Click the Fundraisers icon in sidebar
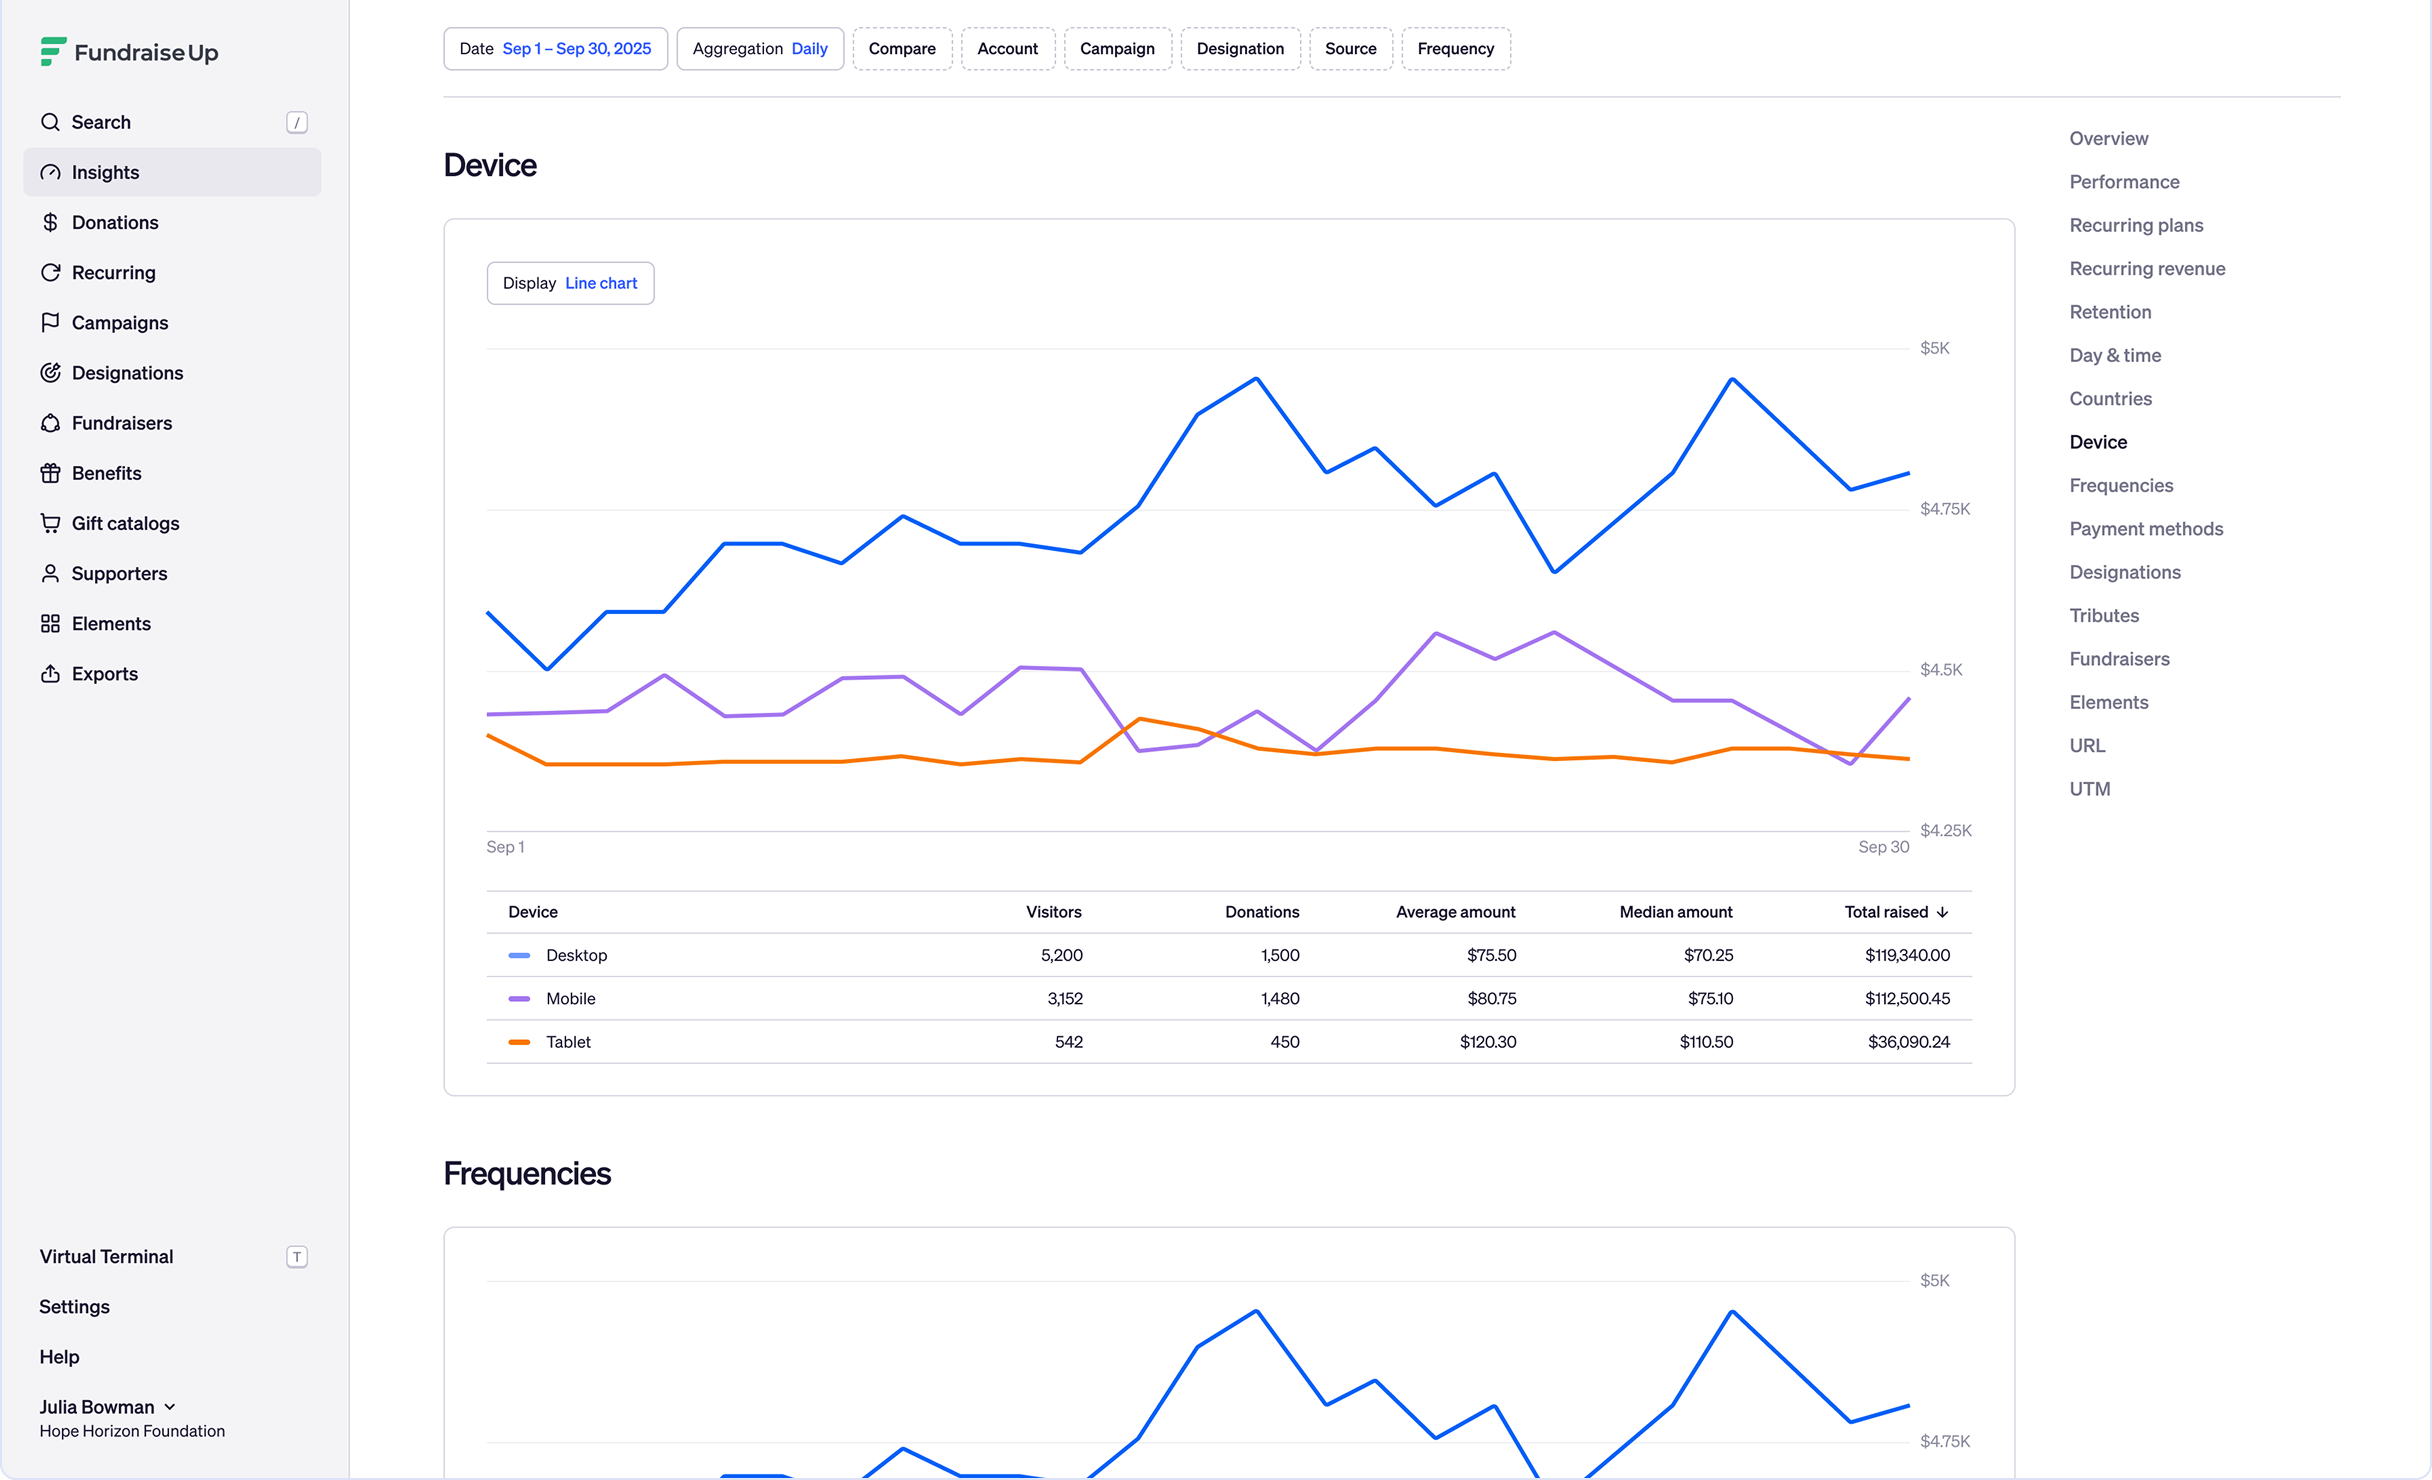The width and height of the screenshot is (2432, 1480). [50, 423]
